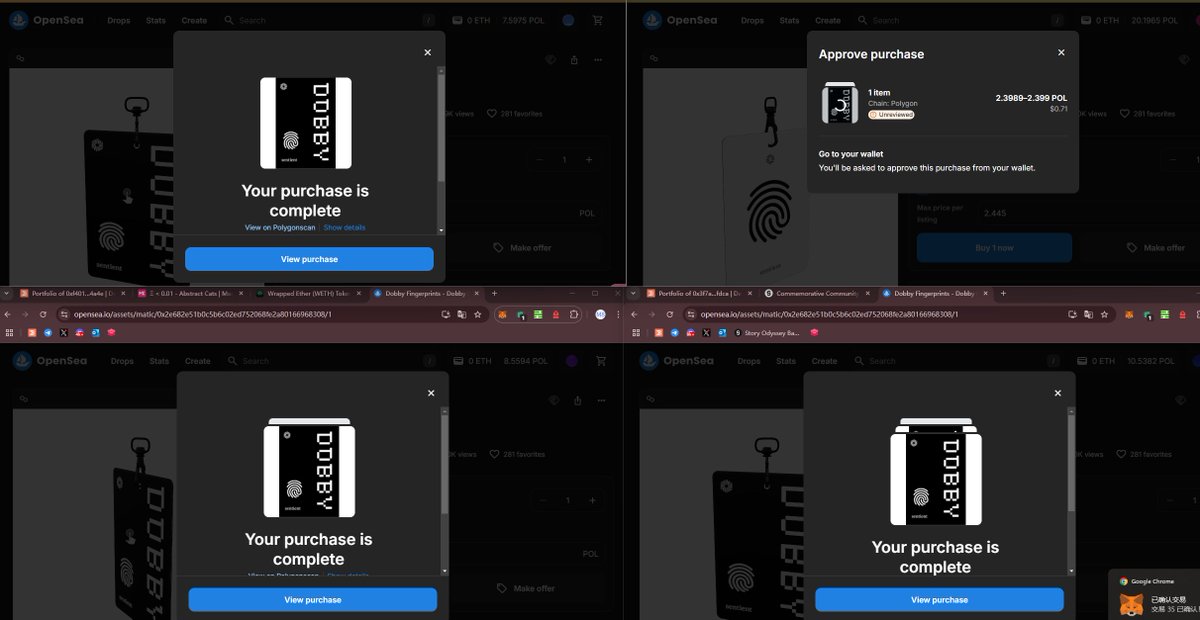Click the Buy 1 now button
The image size is (1200, 620).
point(994,248)
